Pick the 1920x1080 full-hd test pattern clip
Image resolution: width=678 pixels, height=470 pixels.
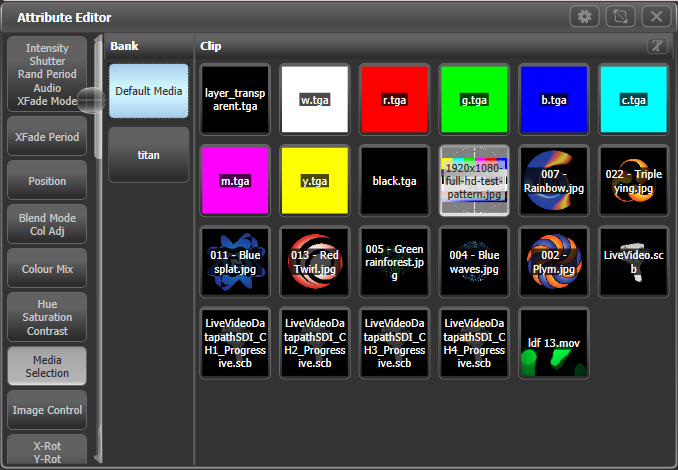[474, 181]
